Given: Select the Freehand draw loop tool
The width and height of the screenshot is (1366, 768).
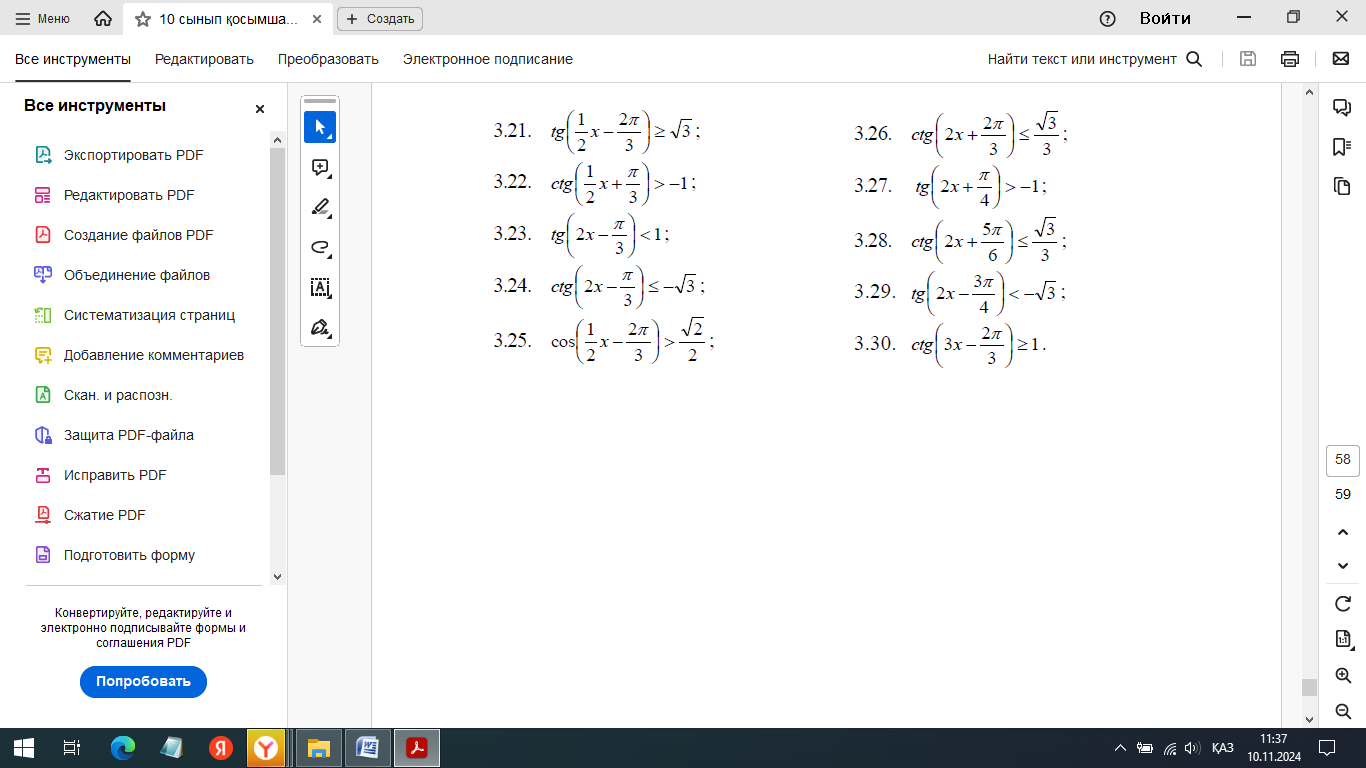Looking at the screenshot, I should click(x=320, y=247).
